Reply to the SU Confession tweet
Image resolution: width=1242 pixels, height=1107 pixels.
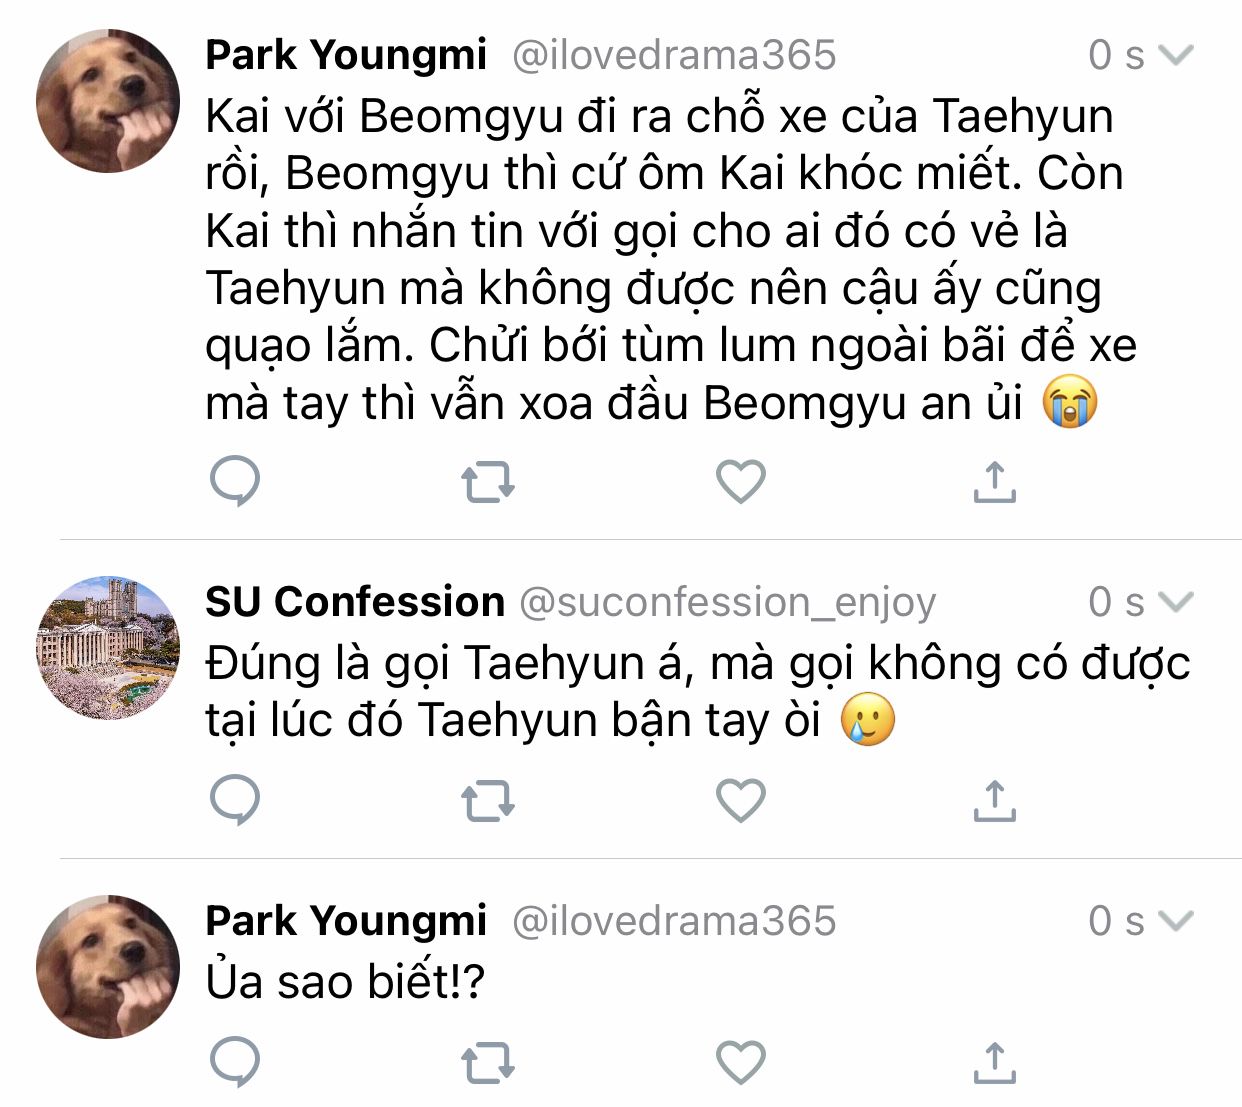click(x=235, y=800)
